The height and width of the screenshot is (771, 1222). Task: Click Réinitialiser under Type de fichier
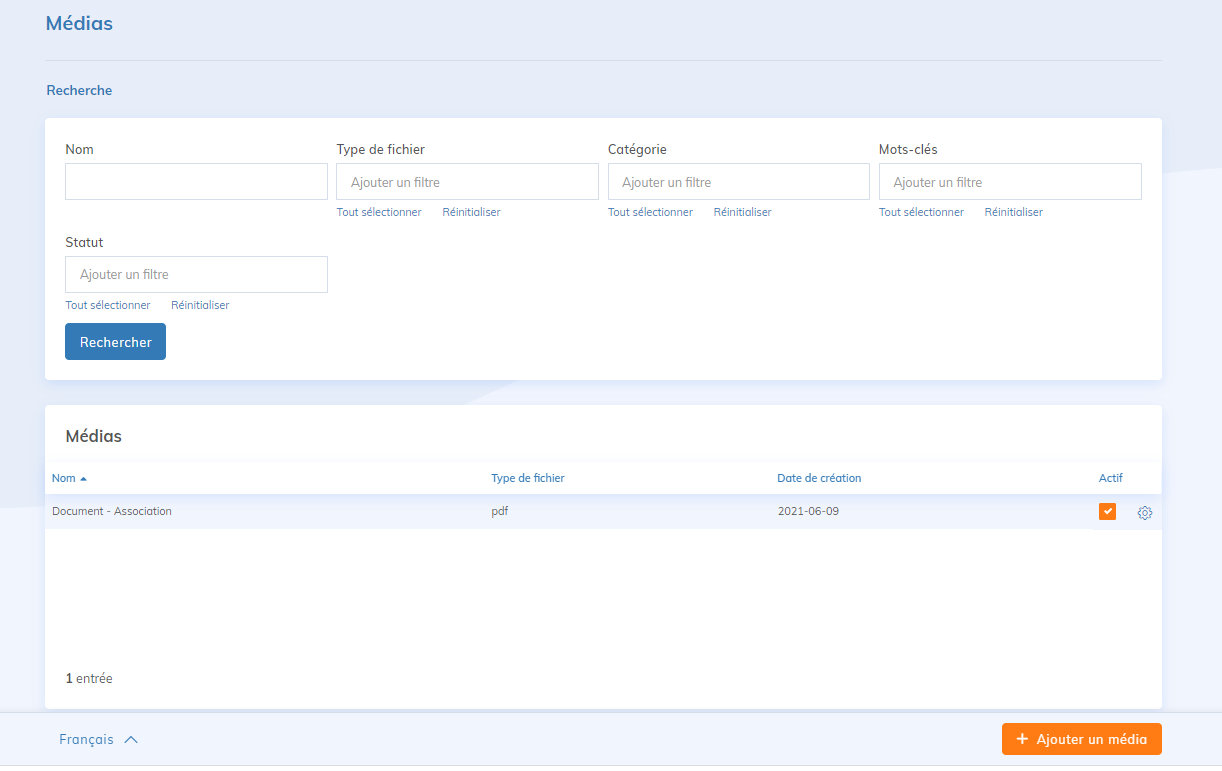pyautogui.click(x=471, y=212)
